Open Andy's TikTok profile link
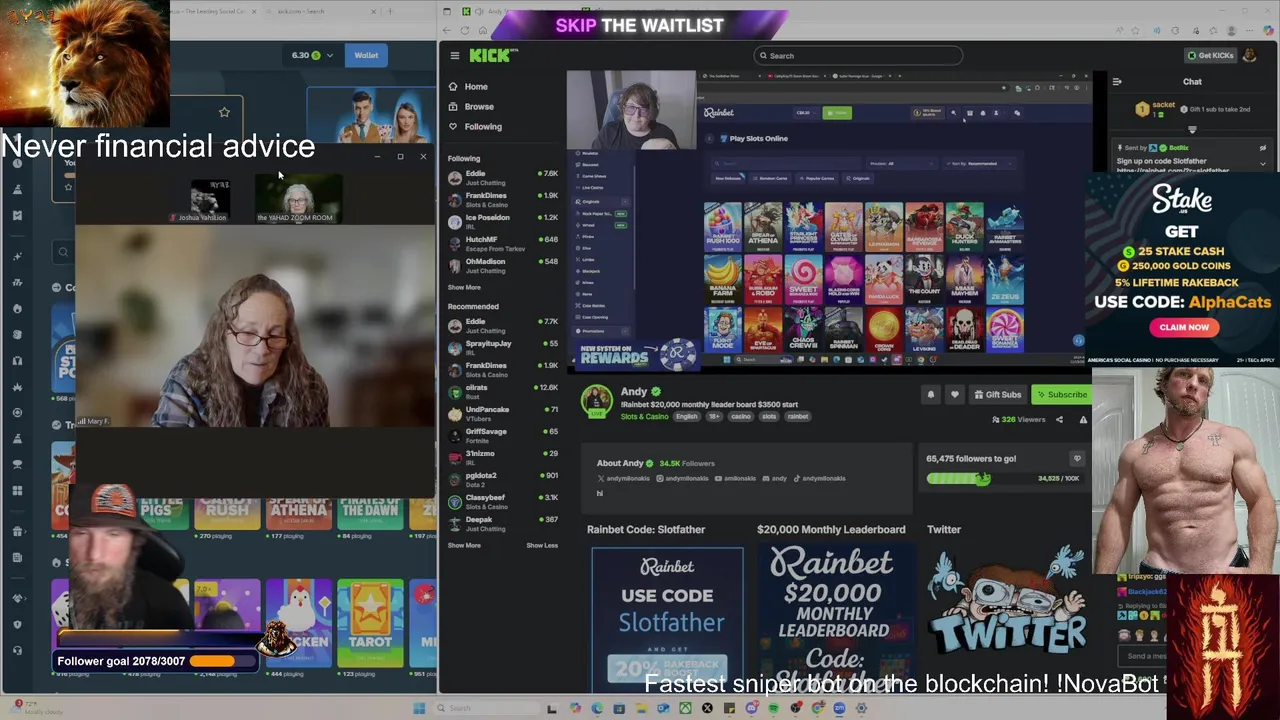The image size is (1280, 720). 821,479
